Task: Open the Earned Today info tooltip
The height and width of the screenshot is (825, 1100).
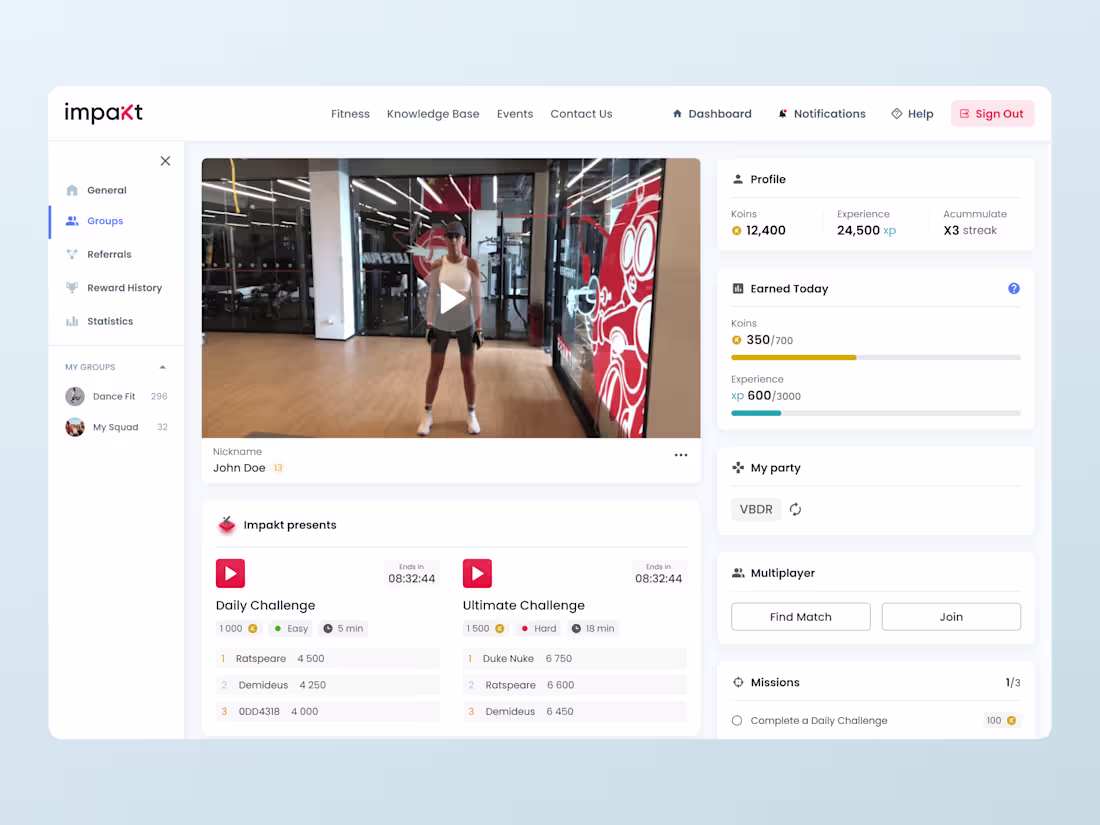Action: [x=1013, y=288]
